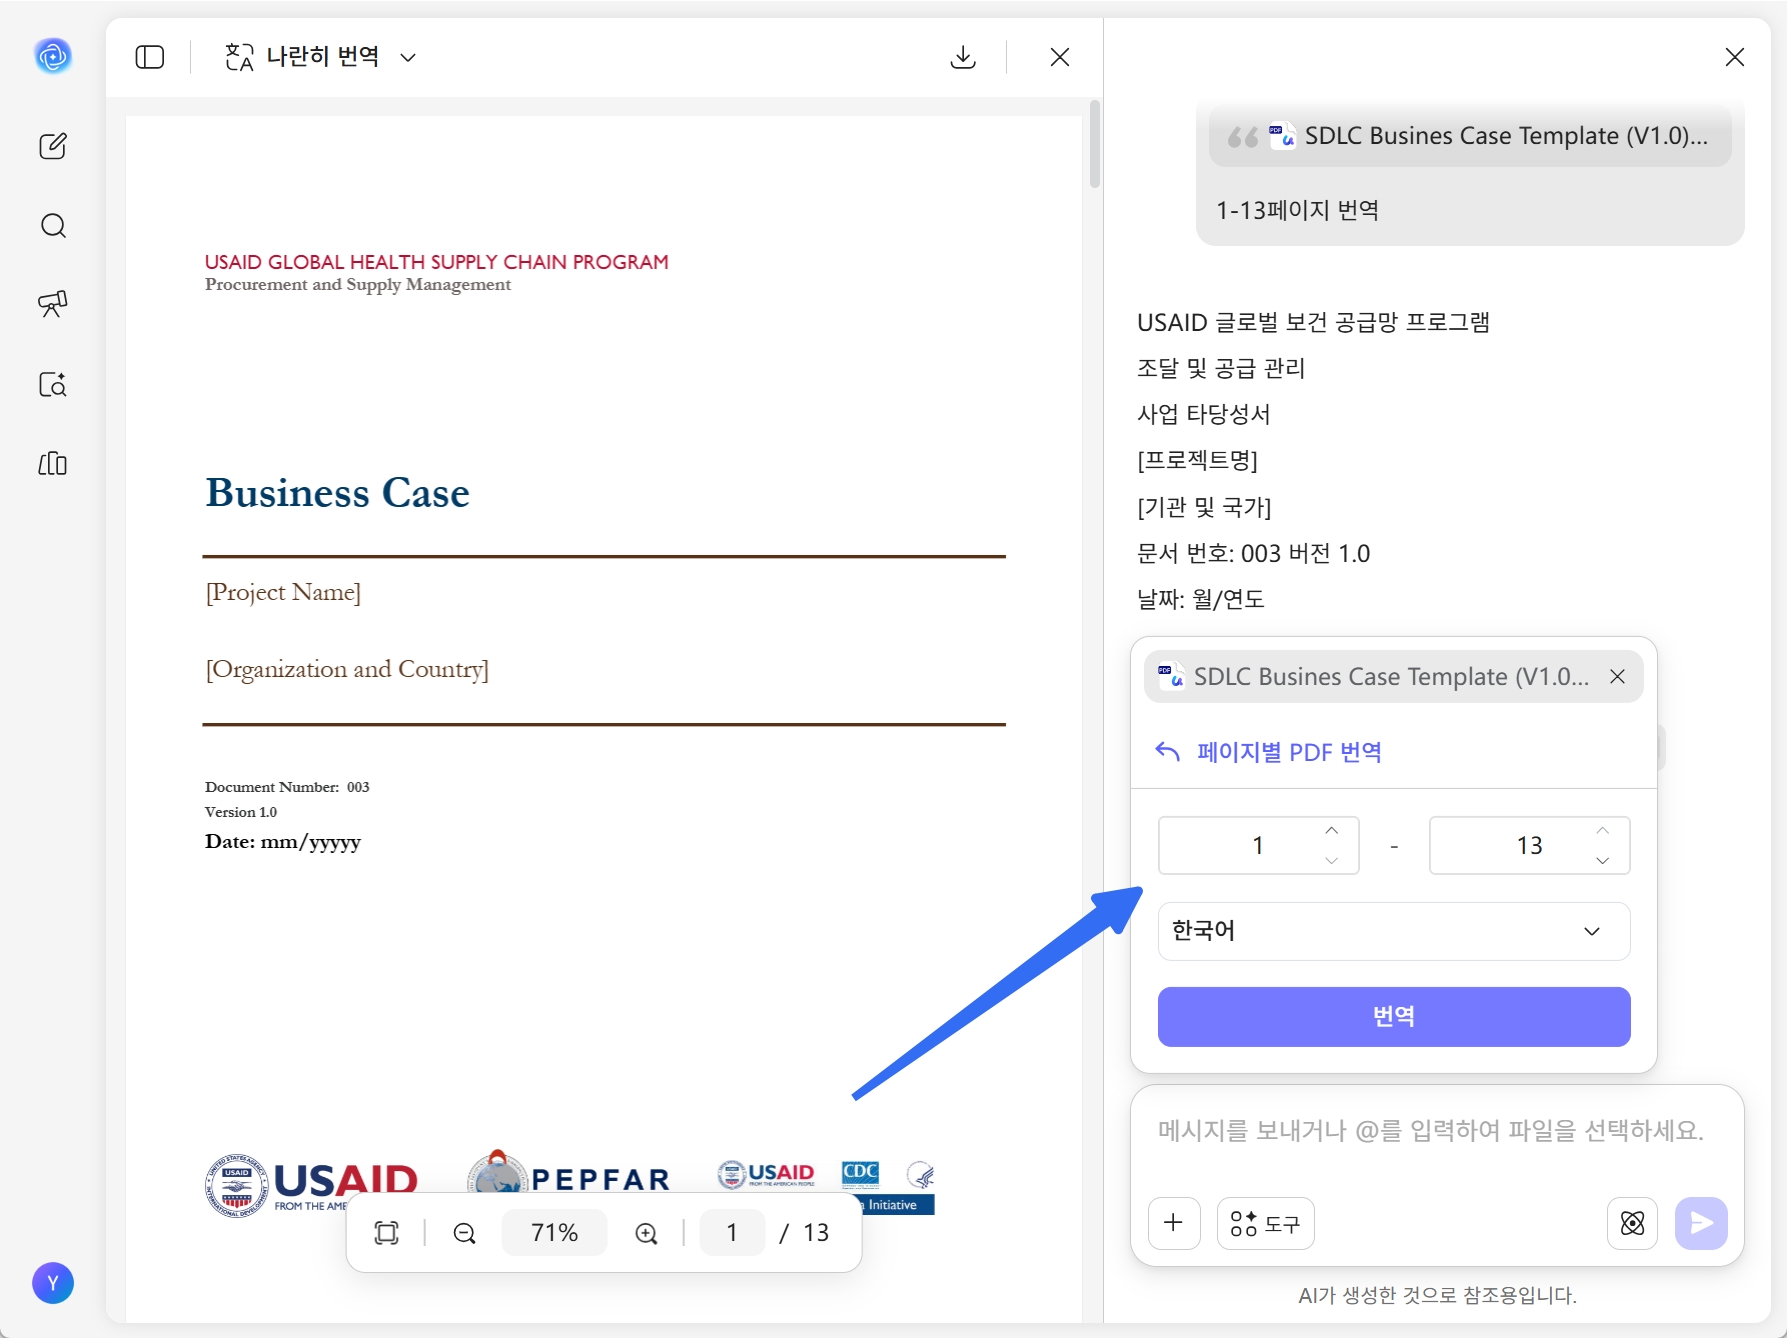Click the CDC logo in the document footer
Image resolution: width=1787 pixels, height=1338 pixels.
861,1173
